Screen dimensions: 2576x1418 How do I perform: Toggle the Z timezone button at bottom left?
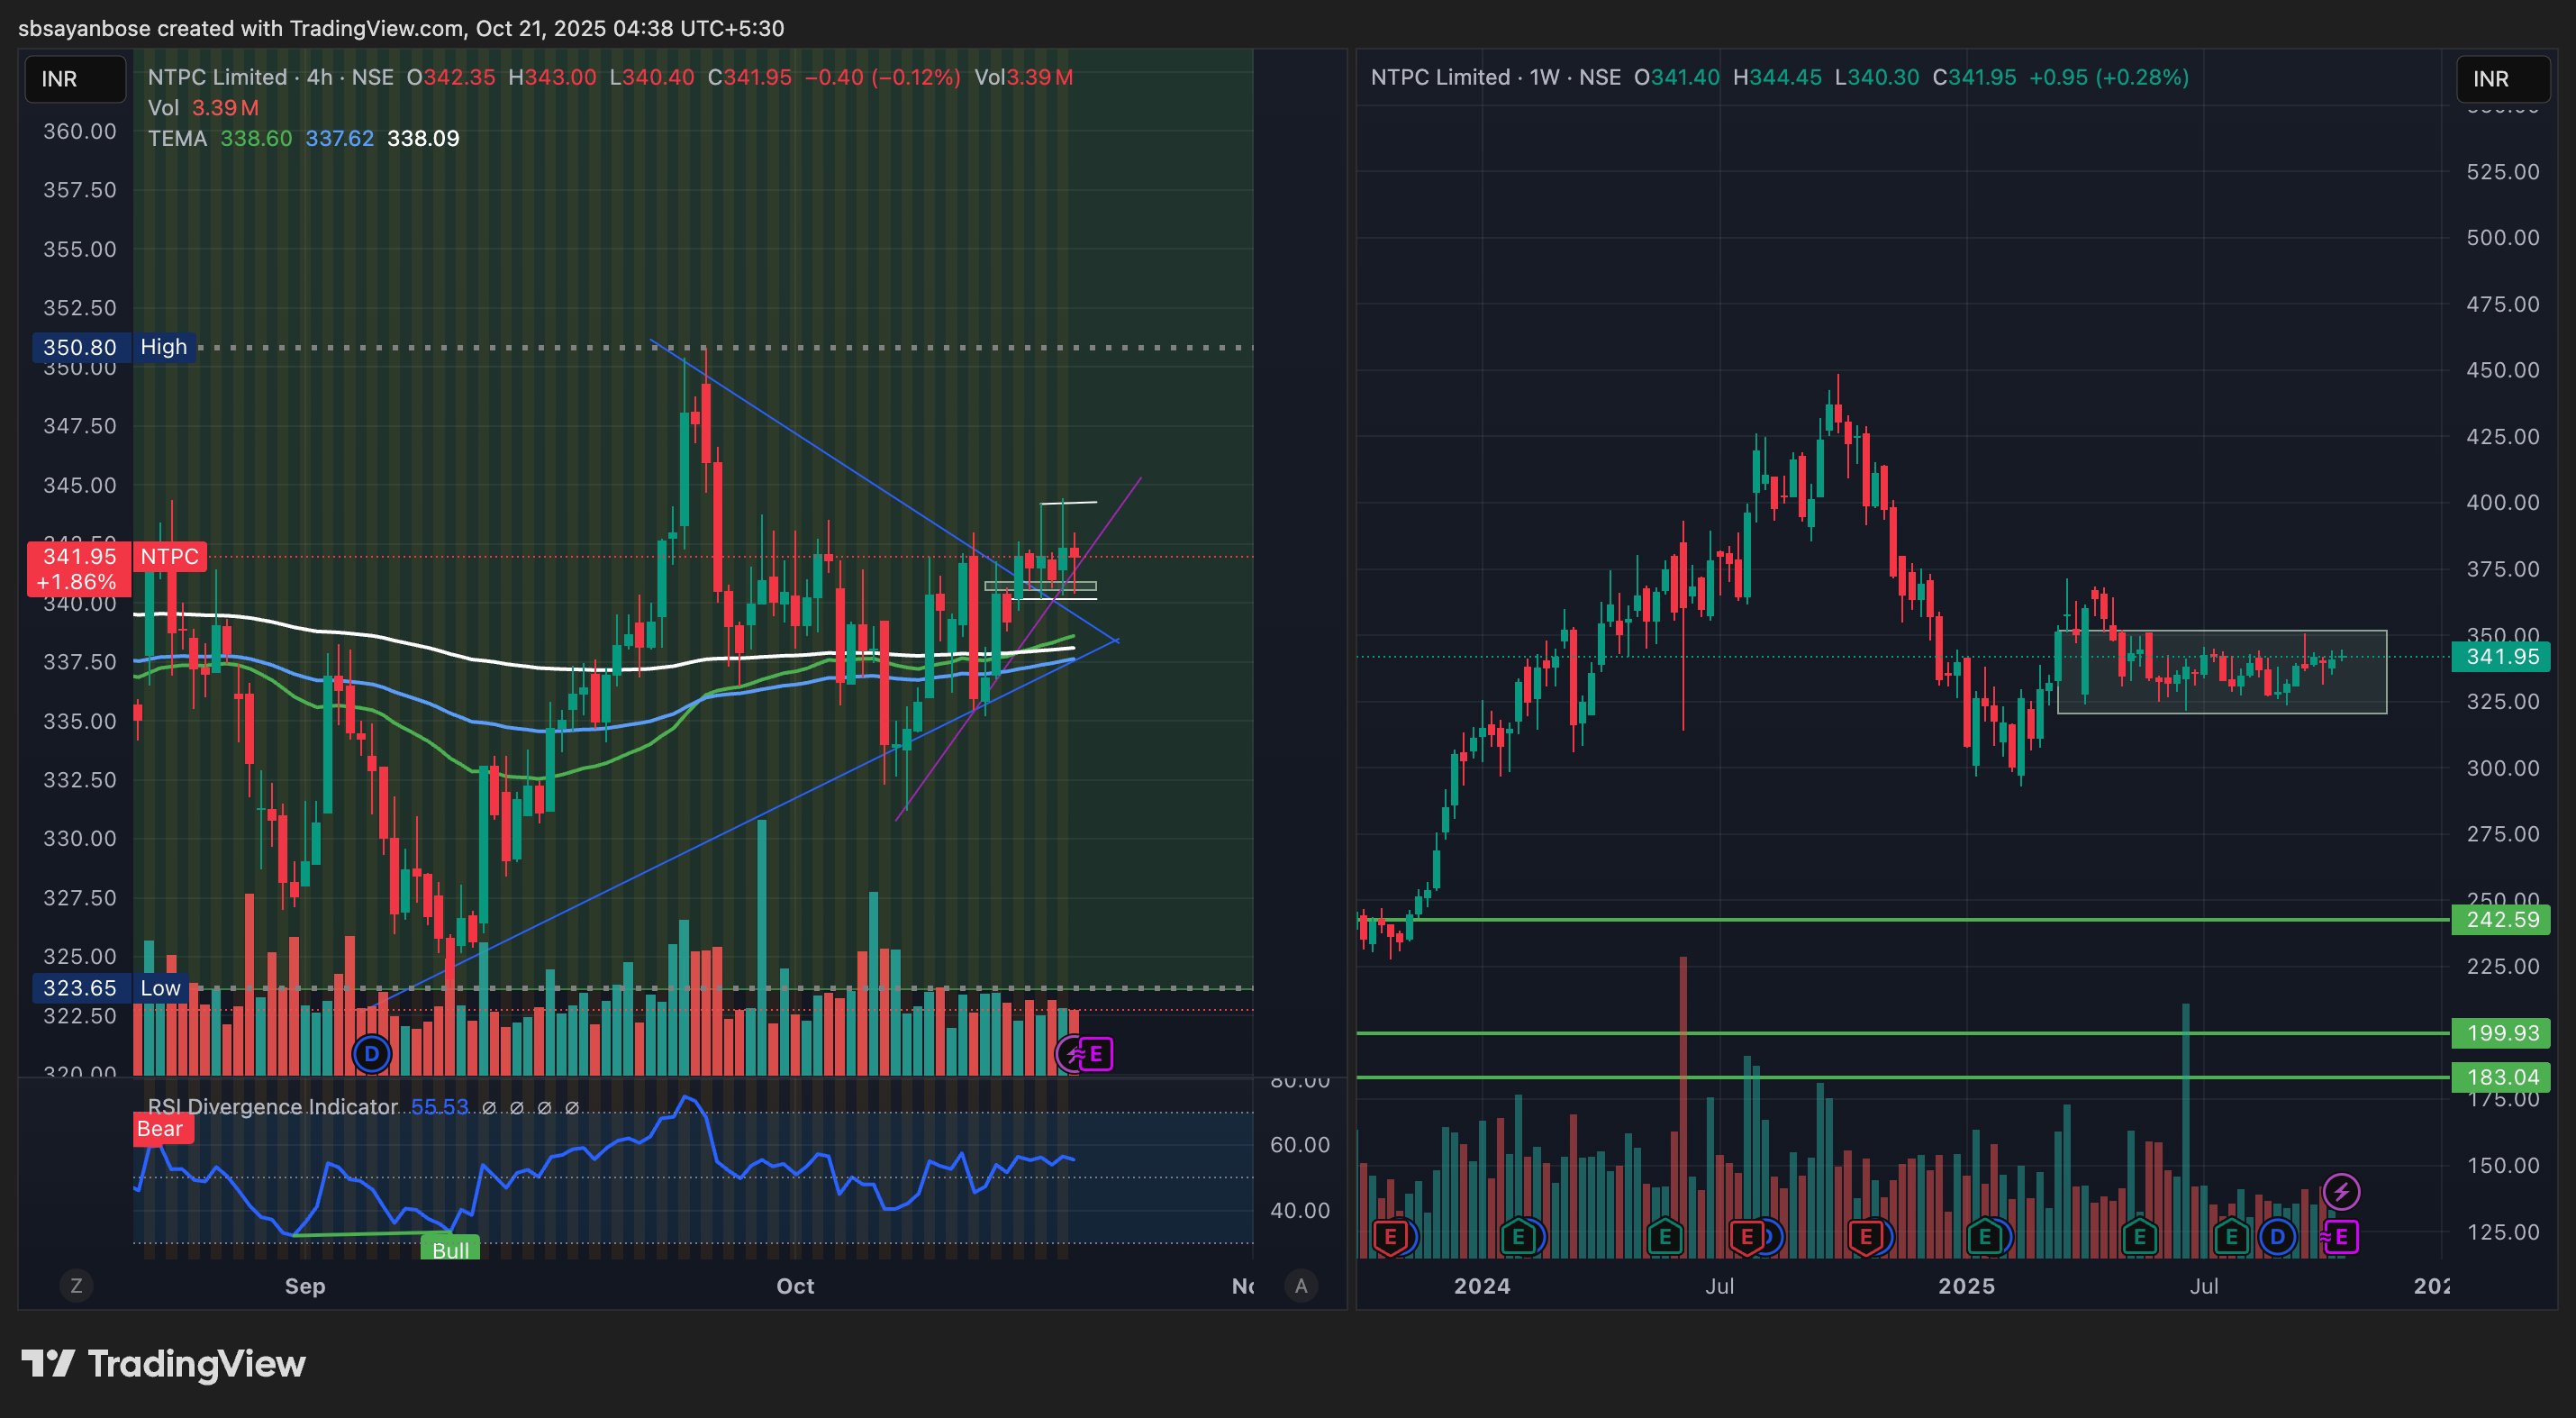coord(76,1286)
